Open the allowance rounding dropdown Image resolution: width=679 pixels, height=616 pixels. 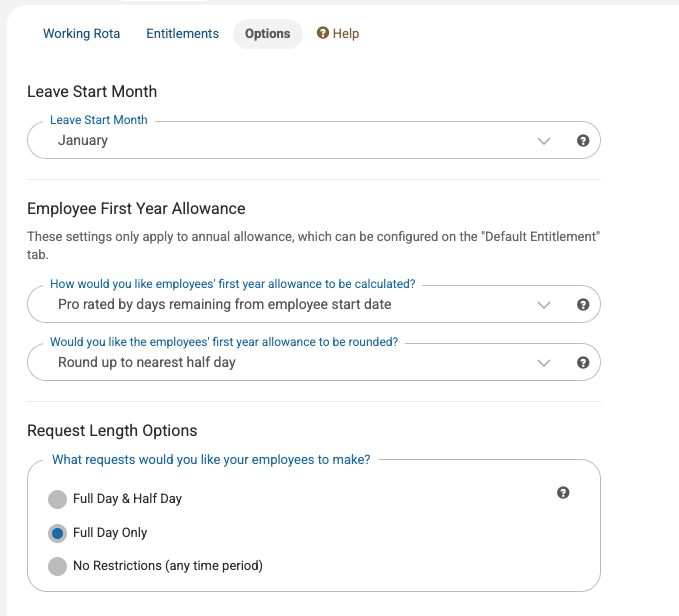314,362
